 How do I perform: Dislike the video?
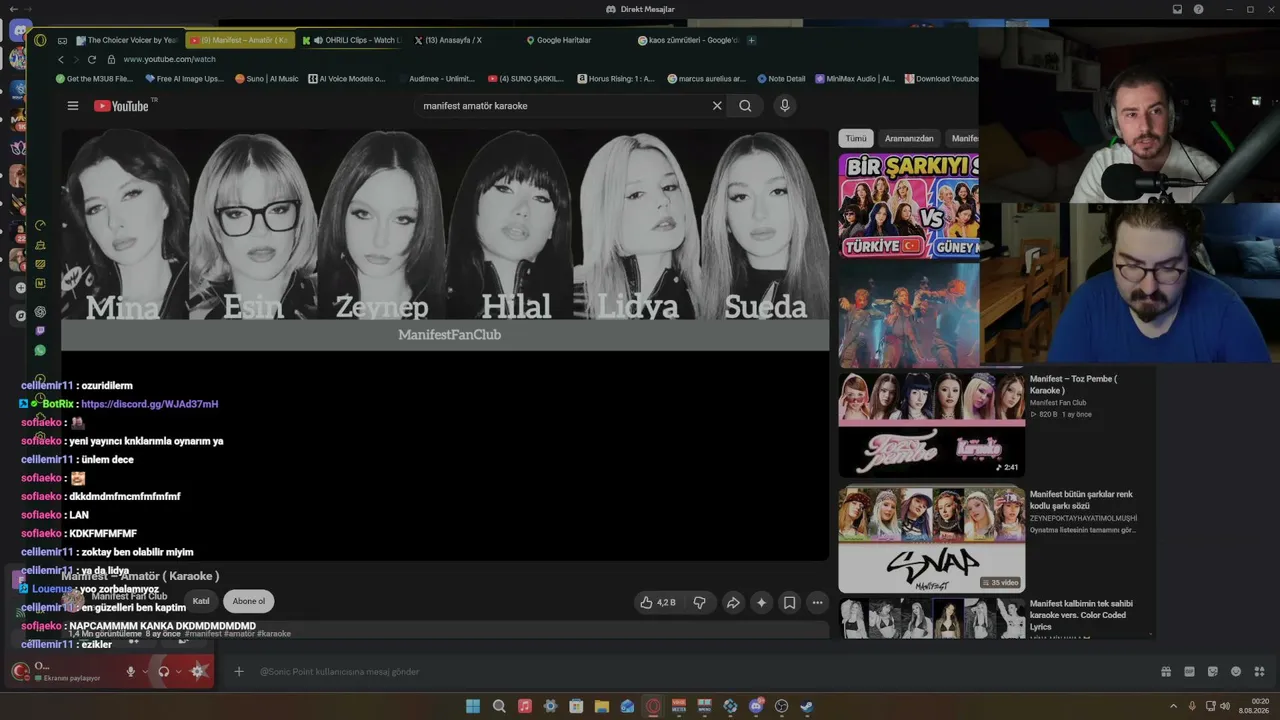[699, 602]
